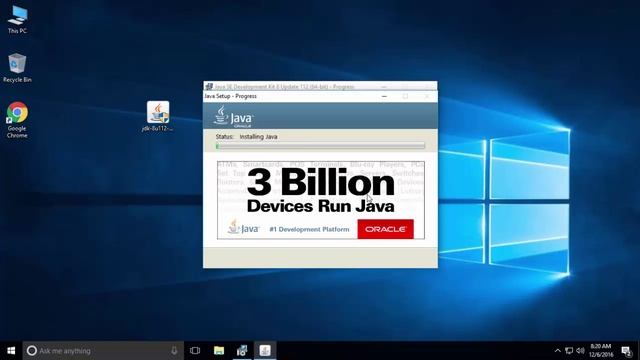Screen dimensions: 640x360
Task: Click the Cortana circle icon
Action: (31, 351)
